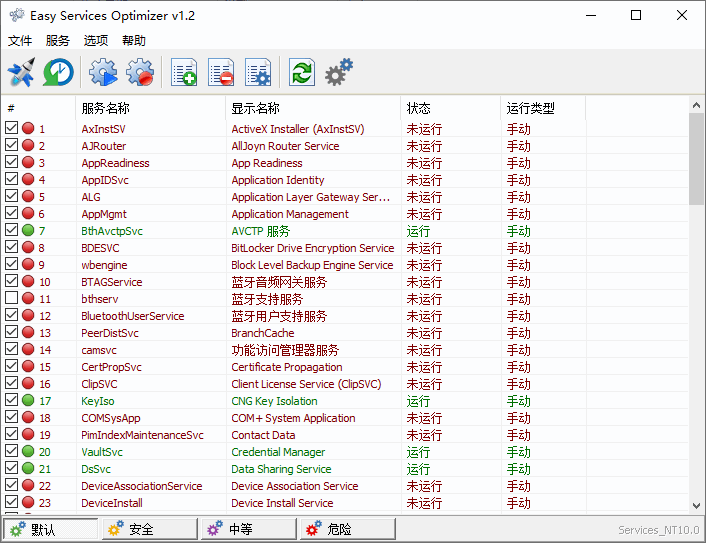Sort by the 状态 column header
This screenshot has height=543, width=706.
[450, 108]
